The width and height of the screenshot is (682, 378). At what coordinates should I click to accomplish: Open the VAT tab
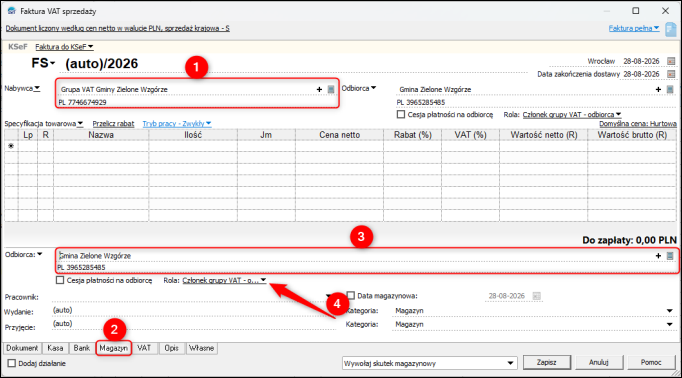(x=144, y=348)
